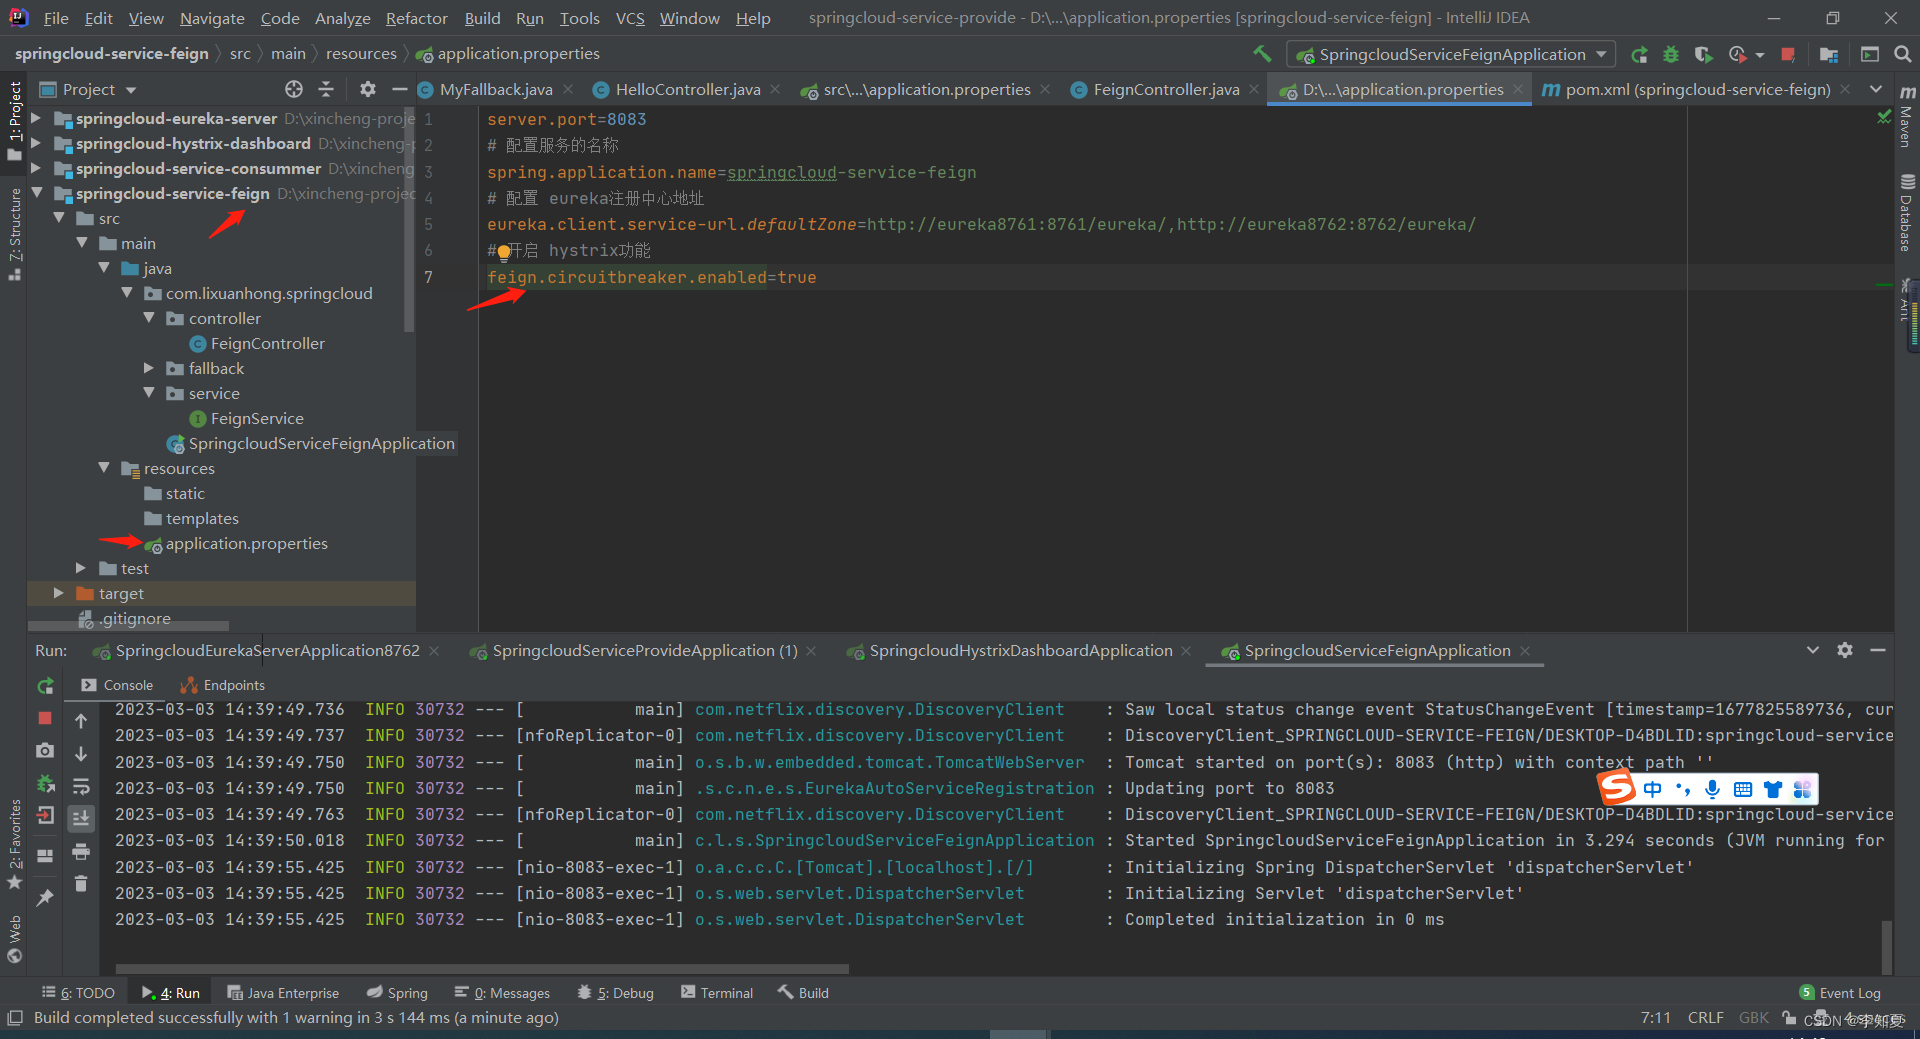Clear the console with the trash icon

tap(81, 883)
